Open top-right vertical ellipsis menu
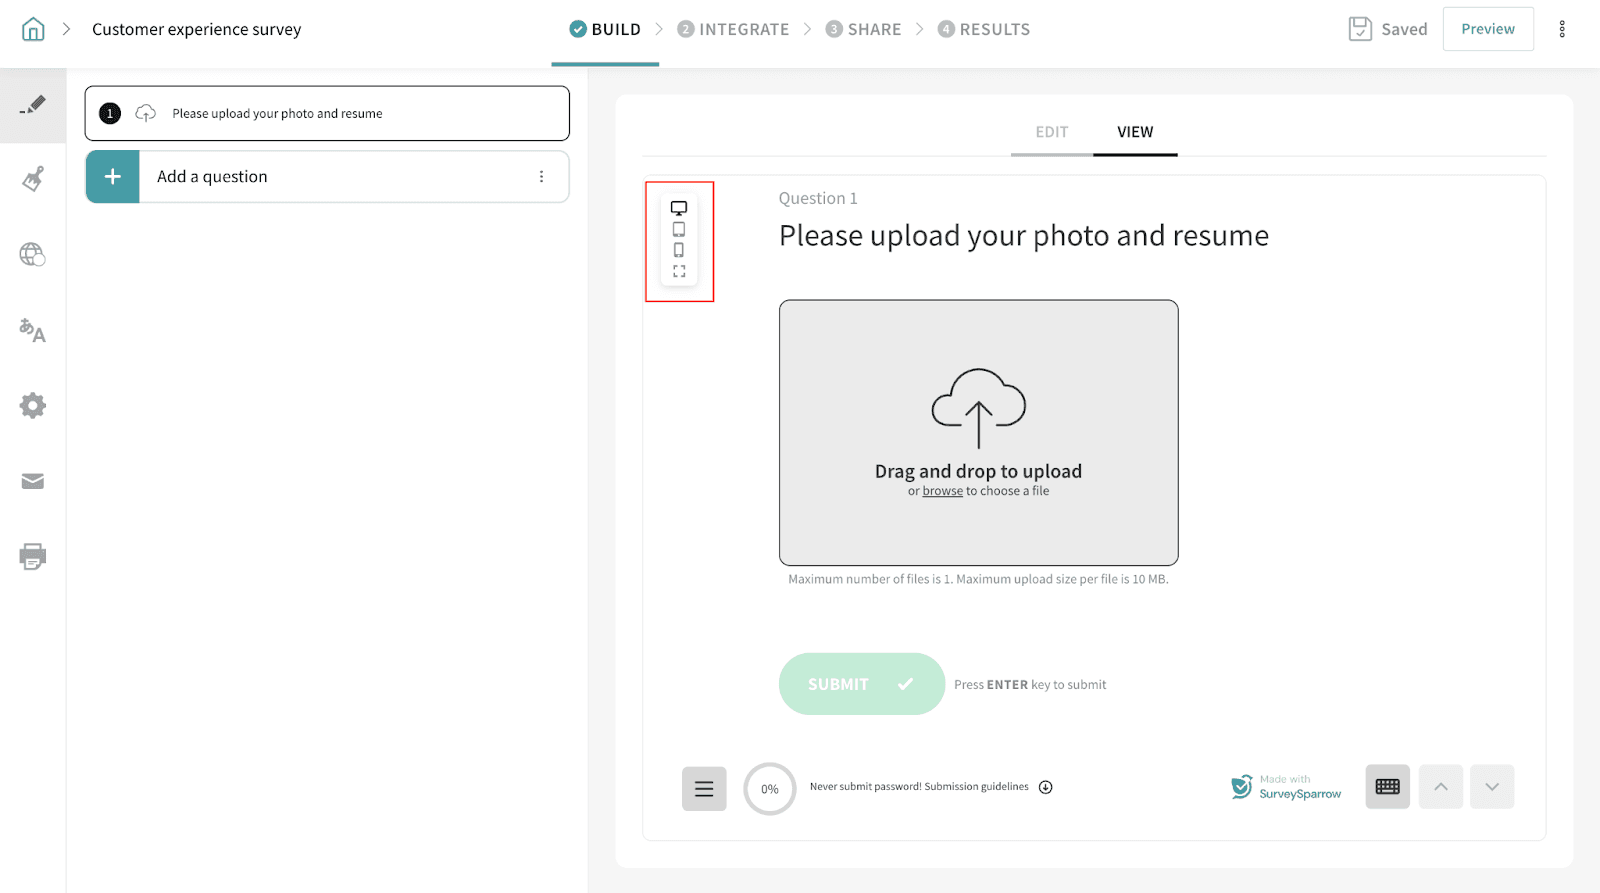This screenshot has height=893, width=1600. tap(1562, 29)
